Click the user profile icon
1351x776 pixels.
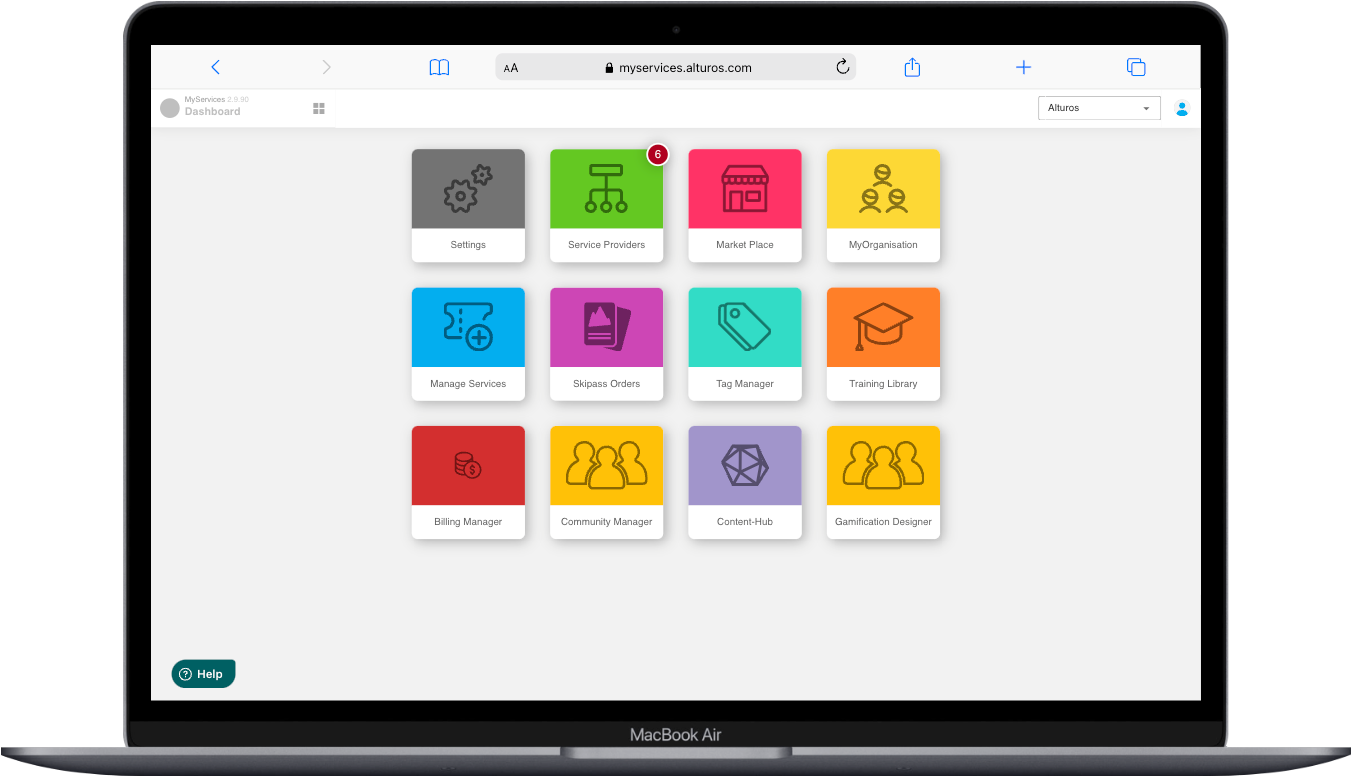(x=1182, y=108)
